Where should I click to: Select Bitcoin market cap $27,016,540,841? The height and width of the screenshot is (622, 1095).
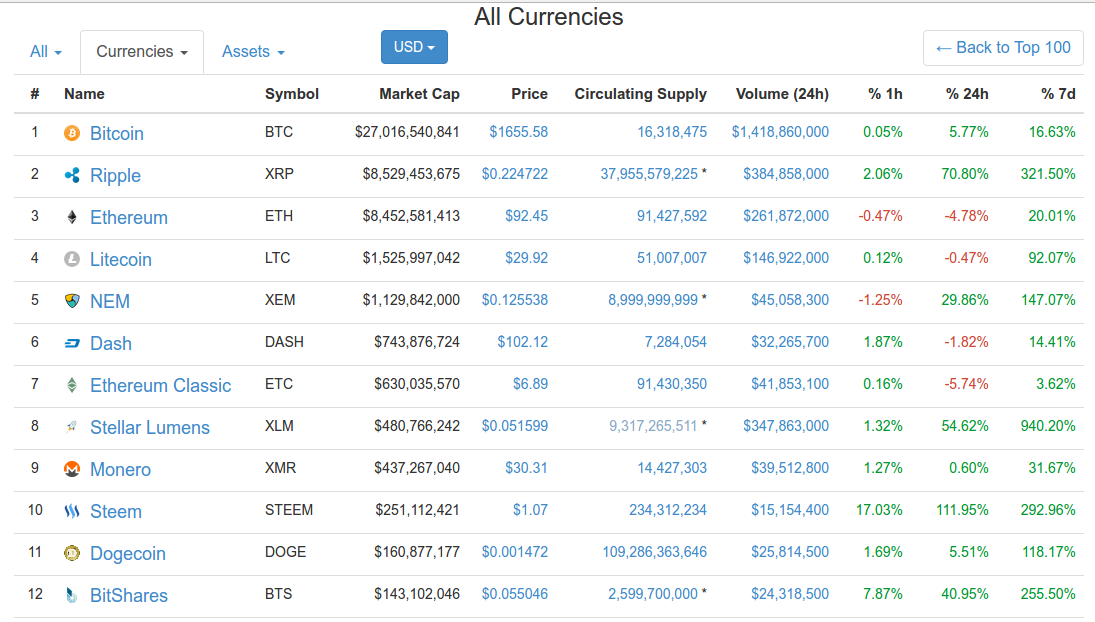tap(407, 132)
